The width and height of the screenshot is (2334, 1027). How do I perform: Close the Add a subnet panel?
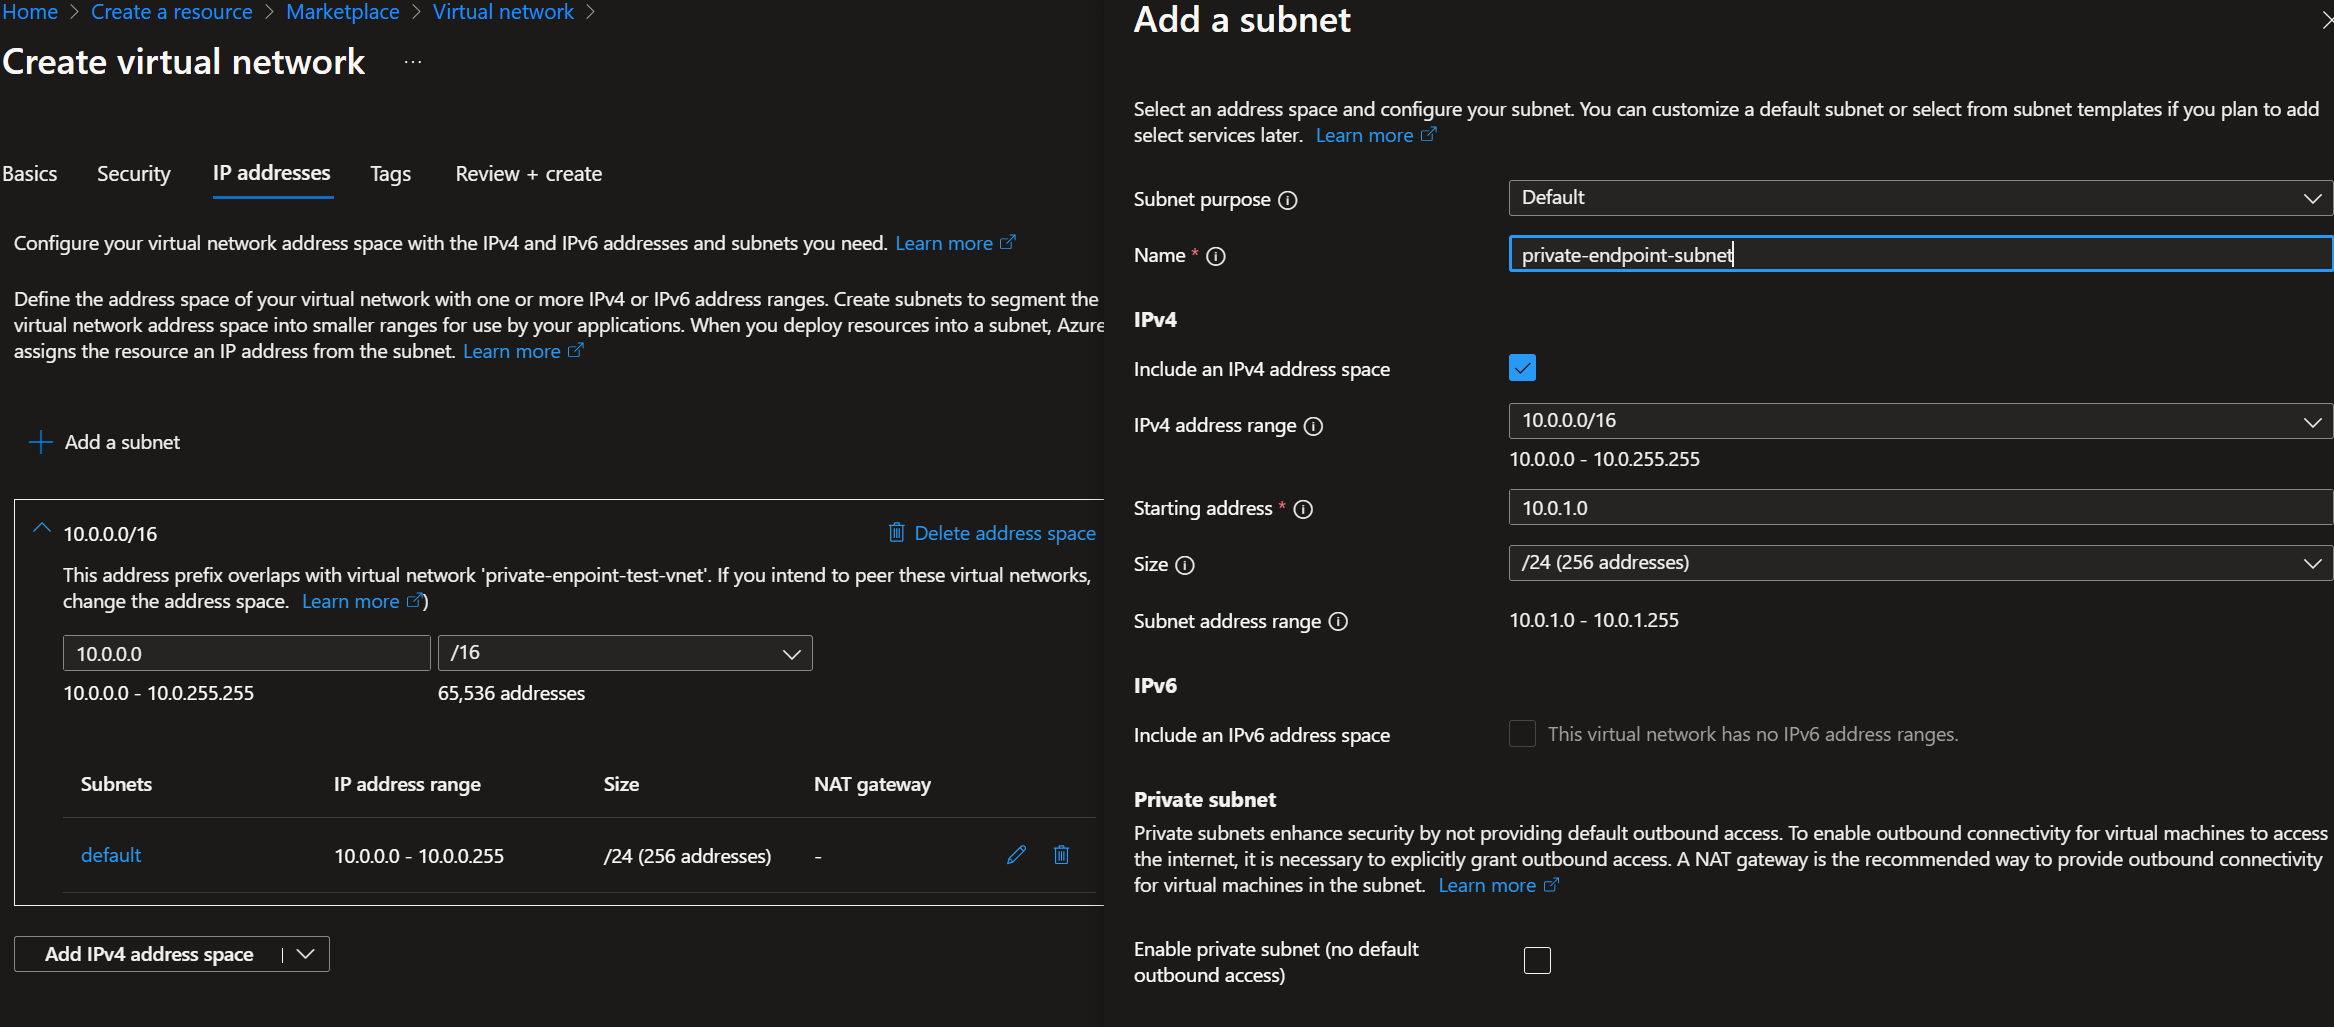2327,20
